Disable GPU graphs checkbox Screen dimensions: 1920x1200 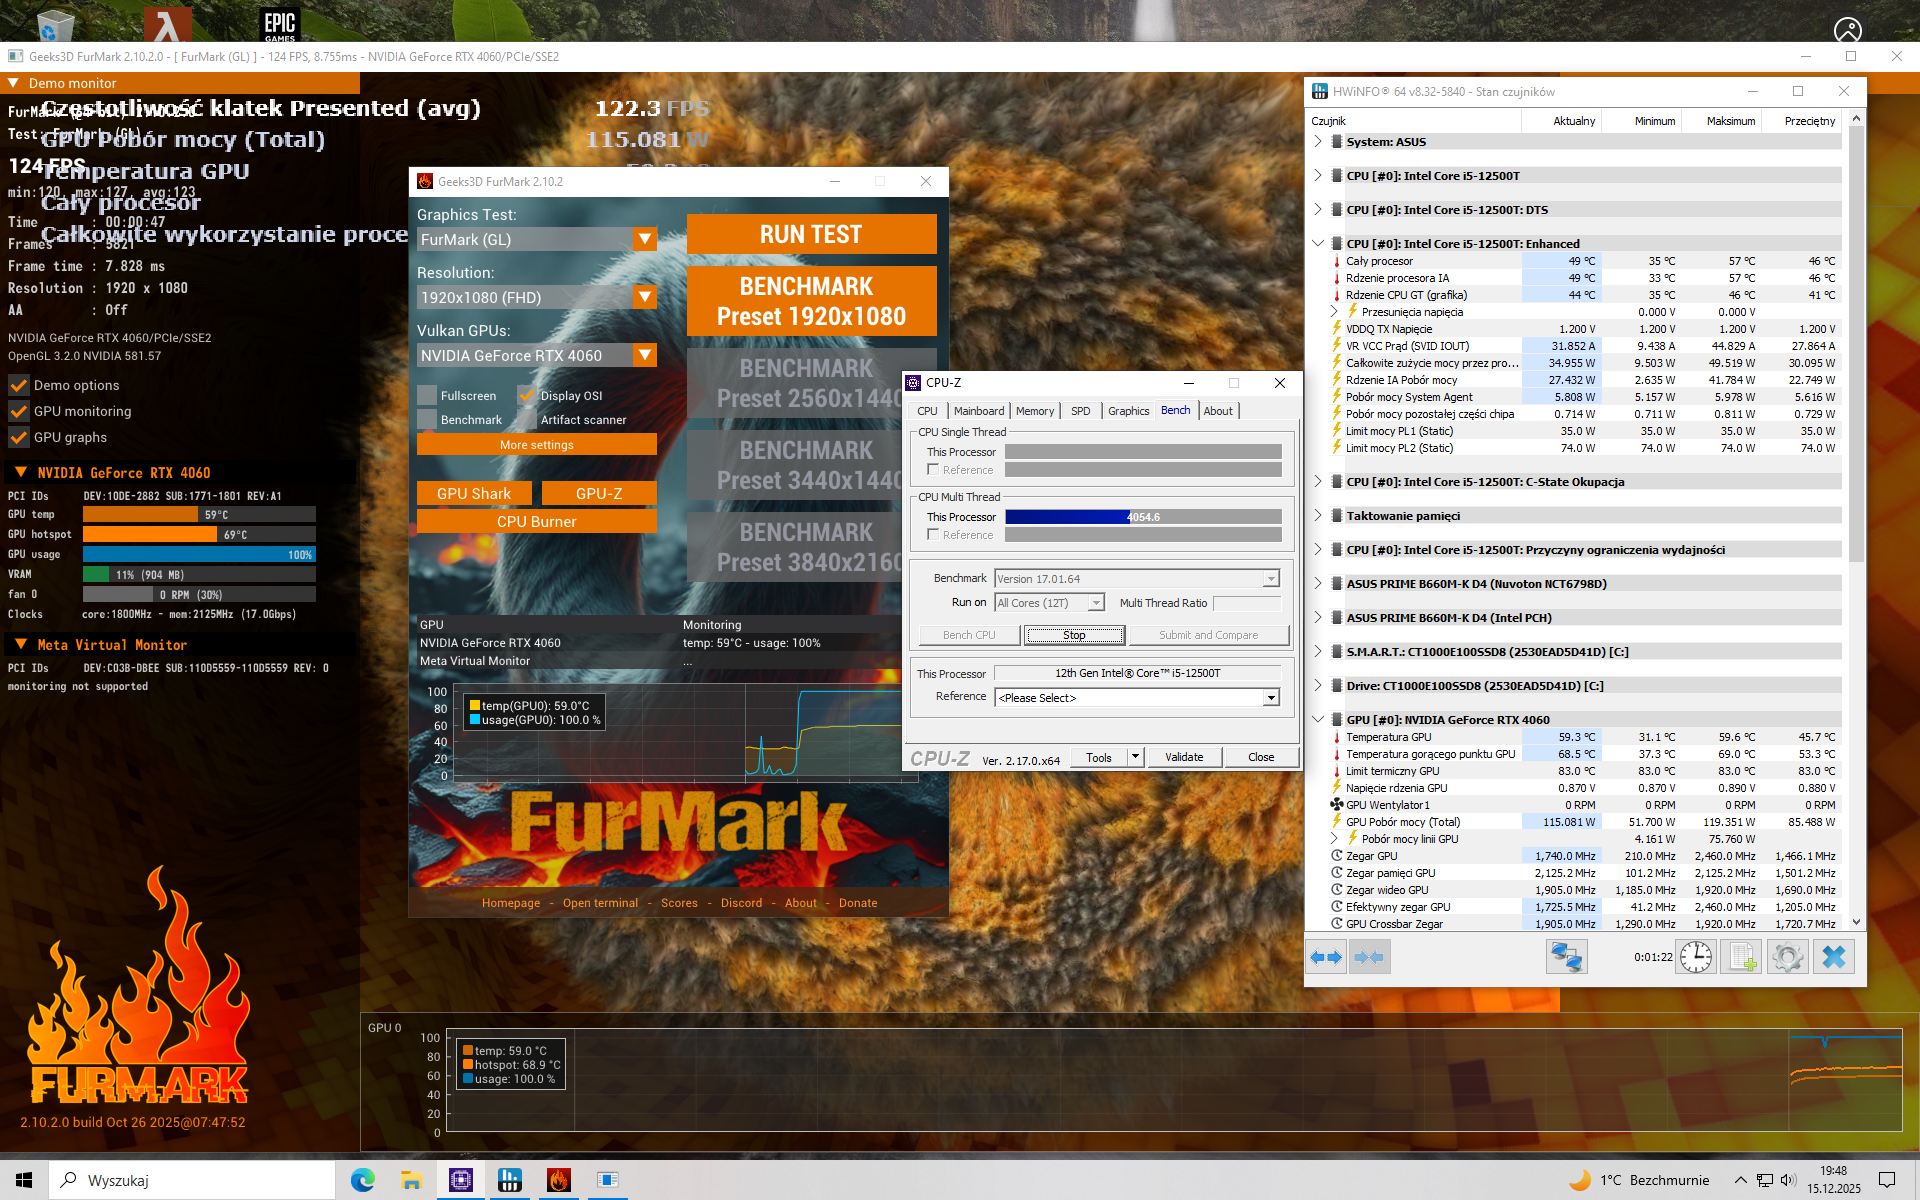[x=19, y=437]
